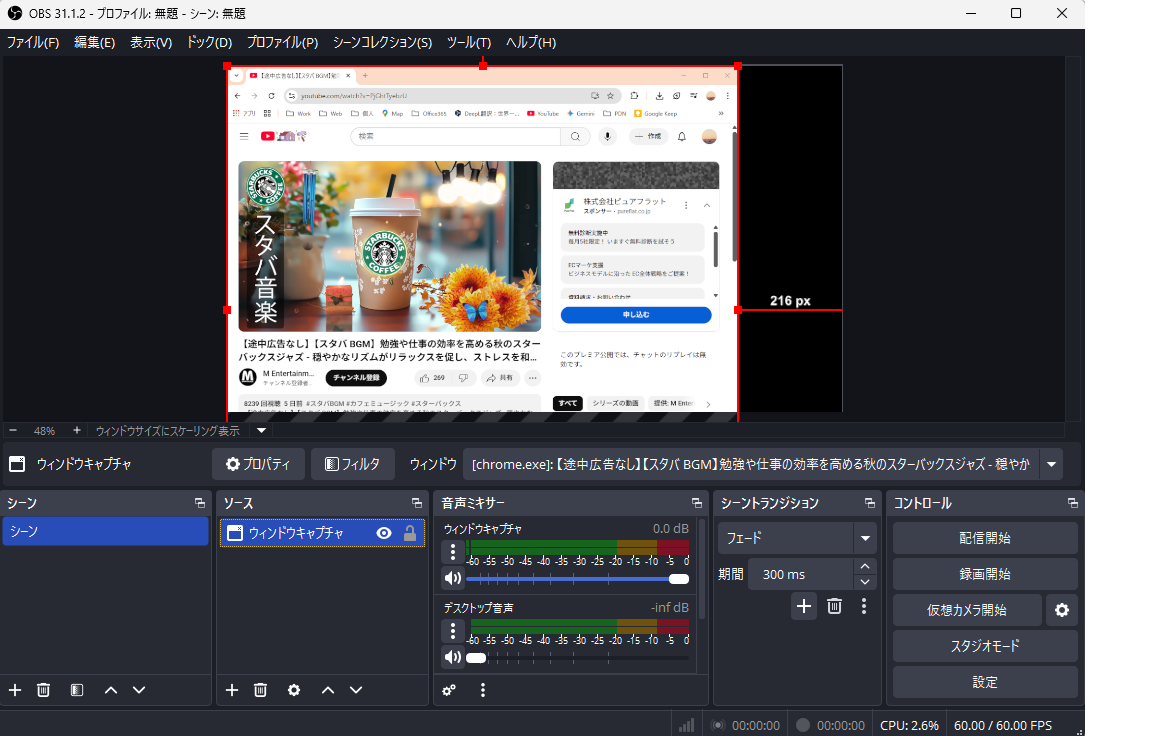
Task: Click the 録画開始 button
Action: coord(984,574)
